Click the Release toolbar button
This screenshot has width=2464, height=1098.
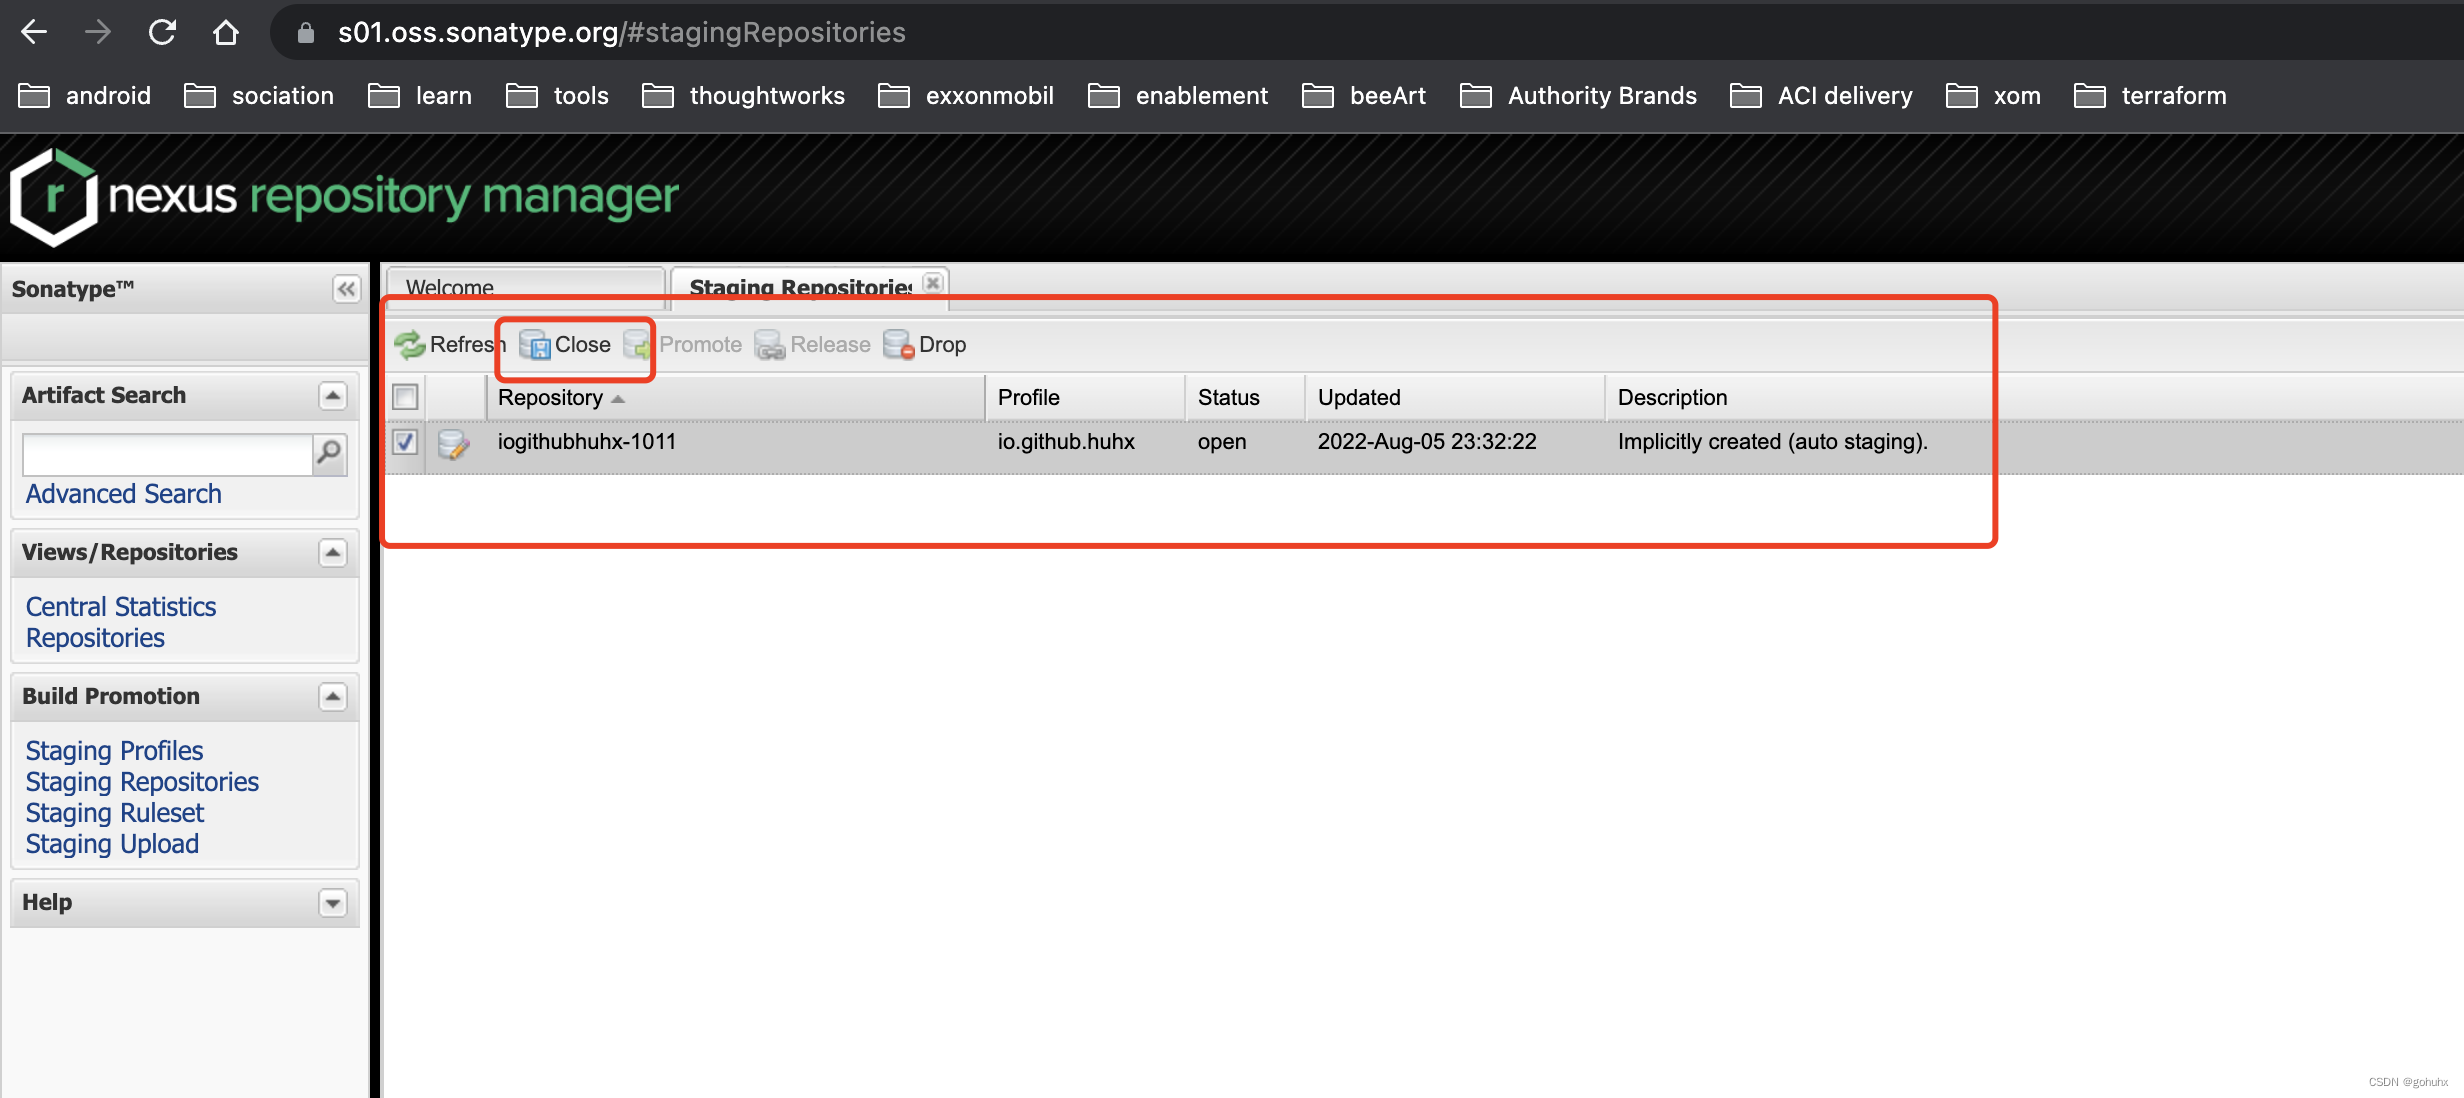click(x=813, y=345)
